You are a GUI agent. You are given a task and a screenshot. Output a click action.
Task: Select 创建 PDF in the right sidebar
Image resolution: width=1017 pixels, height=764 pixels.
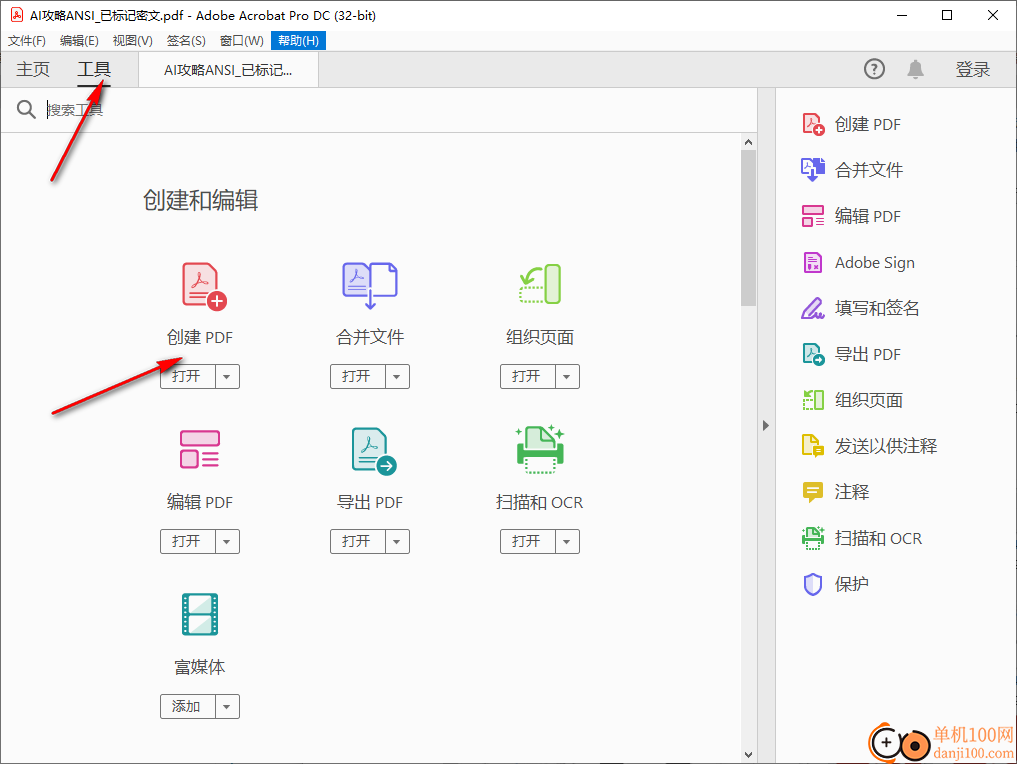click(851, 124)
